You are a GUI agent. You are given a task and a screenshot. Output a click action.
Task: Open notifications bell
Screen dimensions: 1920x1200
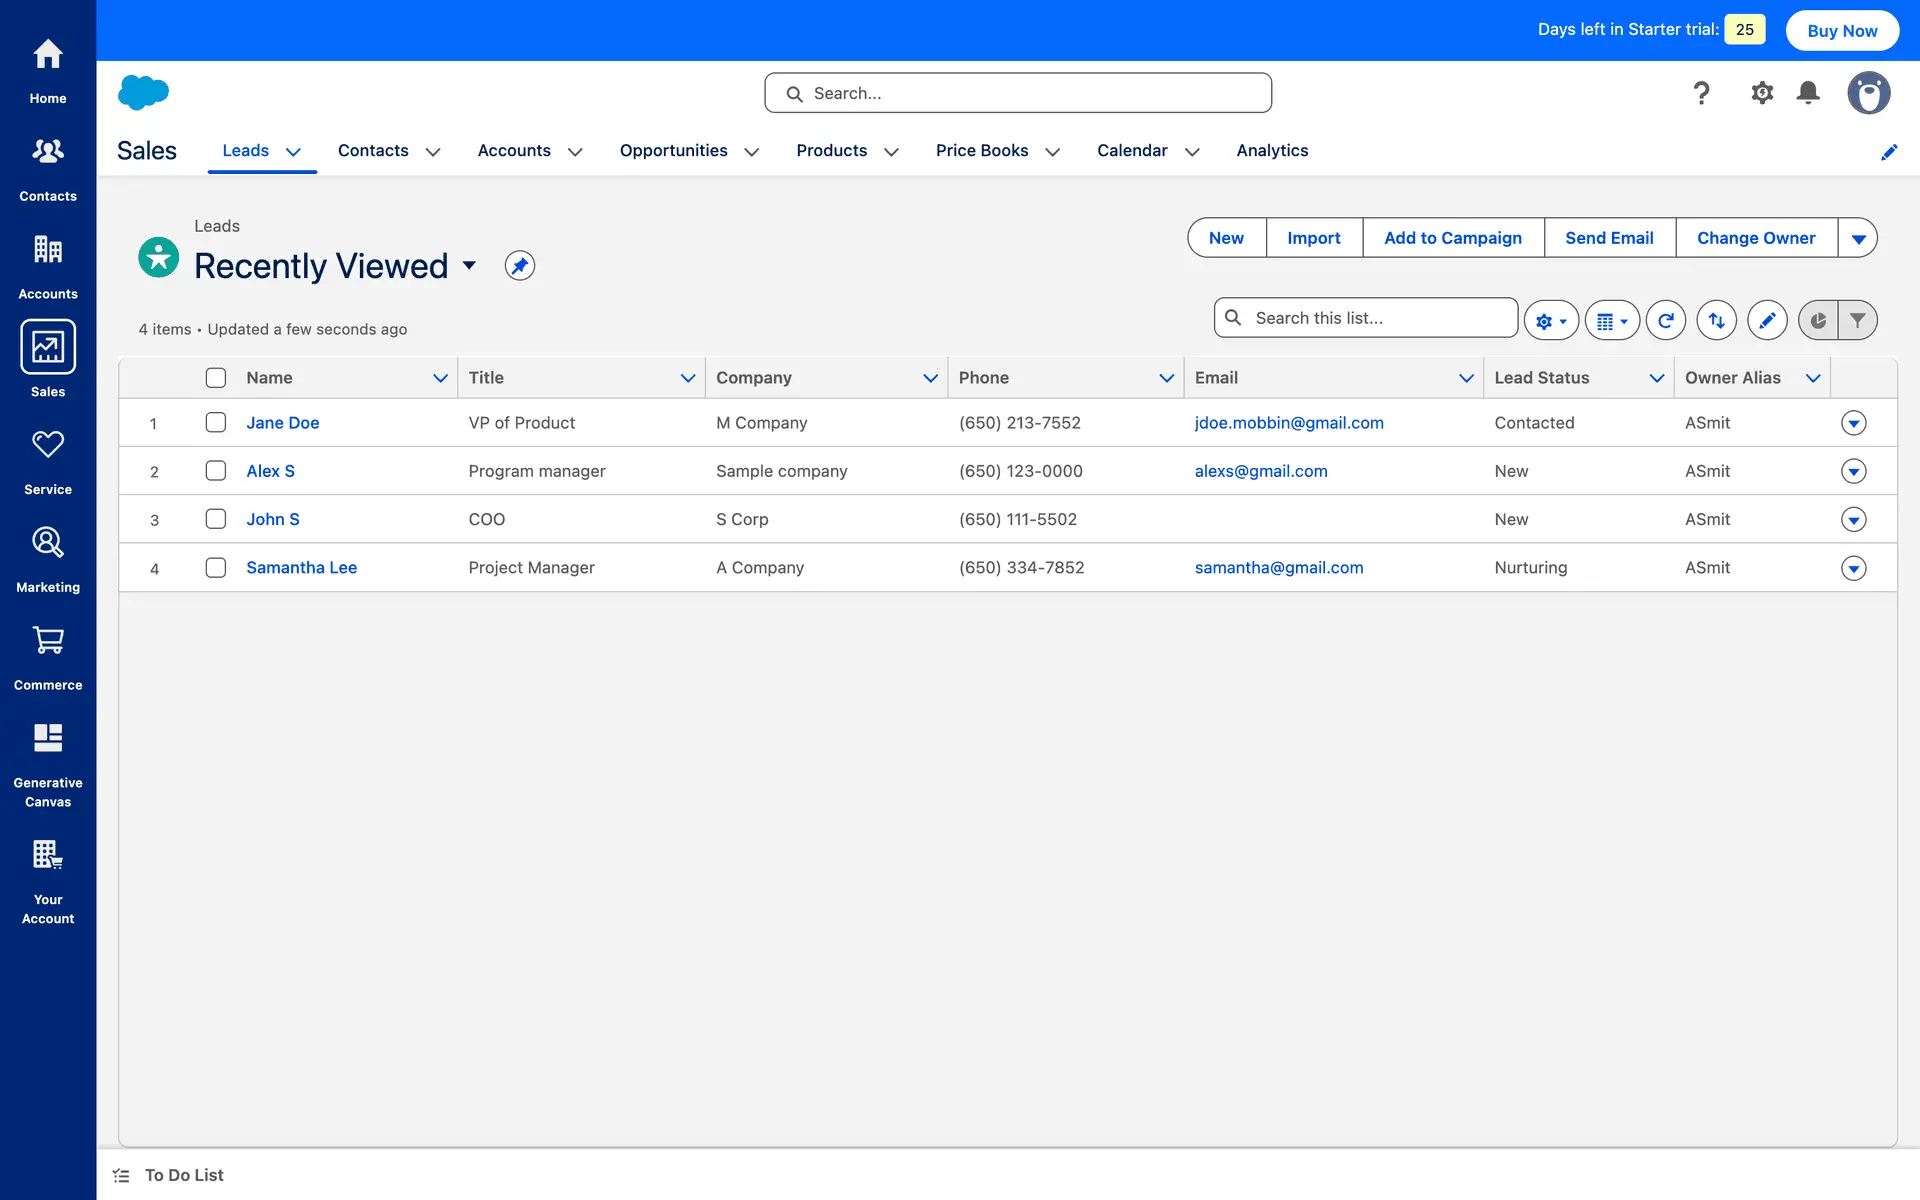1808,93
